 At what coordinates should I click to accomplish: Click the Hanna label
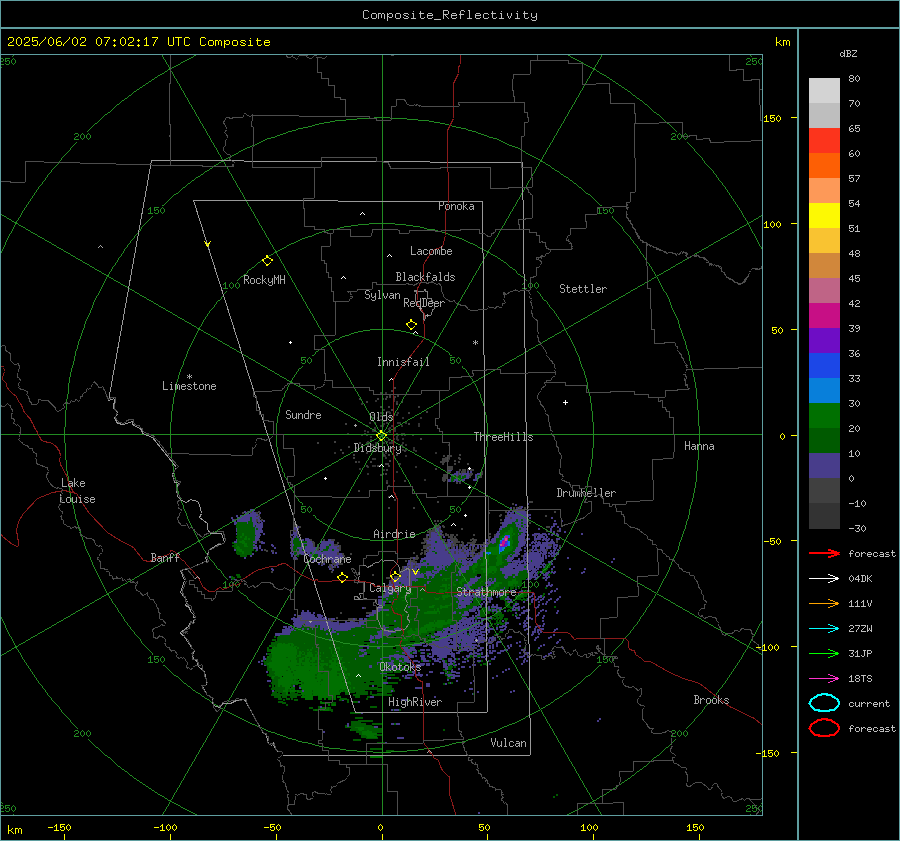[699, 446]
